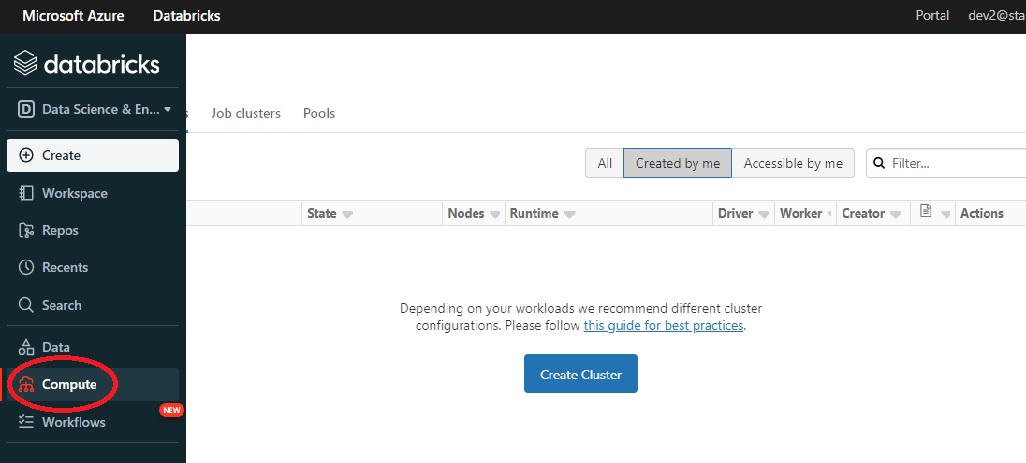
Task: Click the Create plus icon in sidebar
Action: coord(27,155)
